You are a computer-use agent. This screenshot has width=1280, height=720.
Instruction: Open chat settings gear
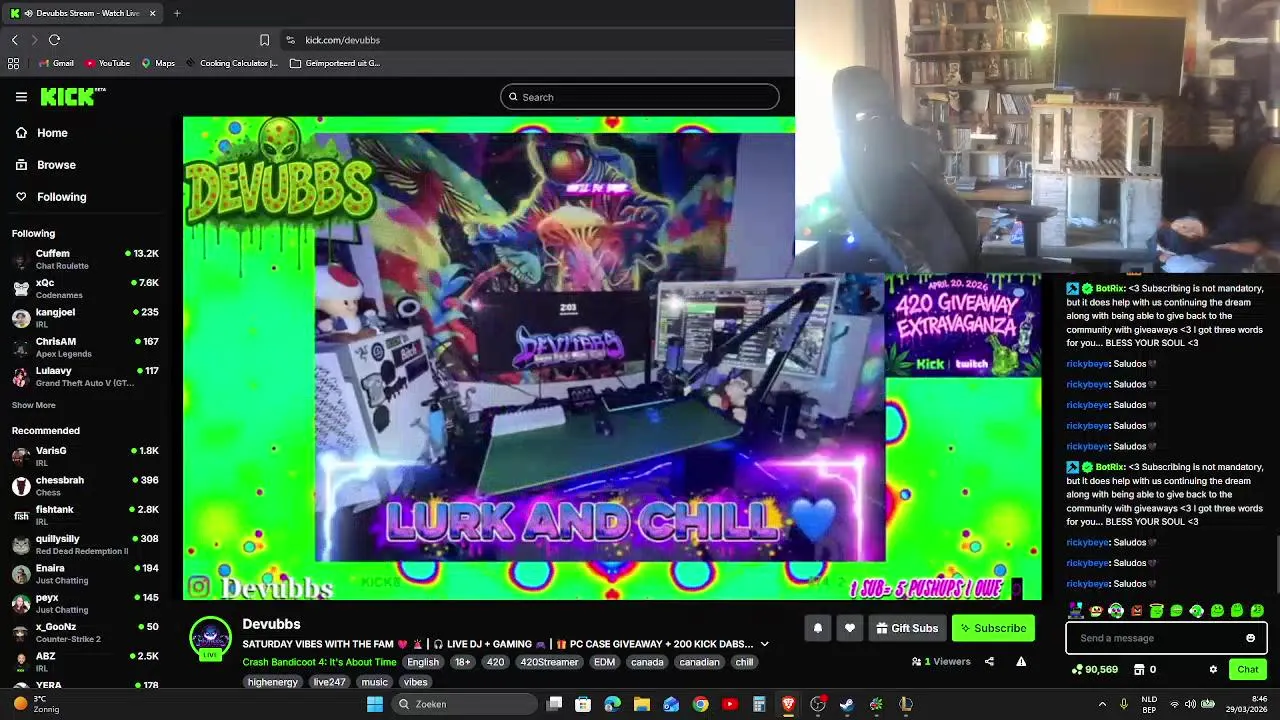1213,669
